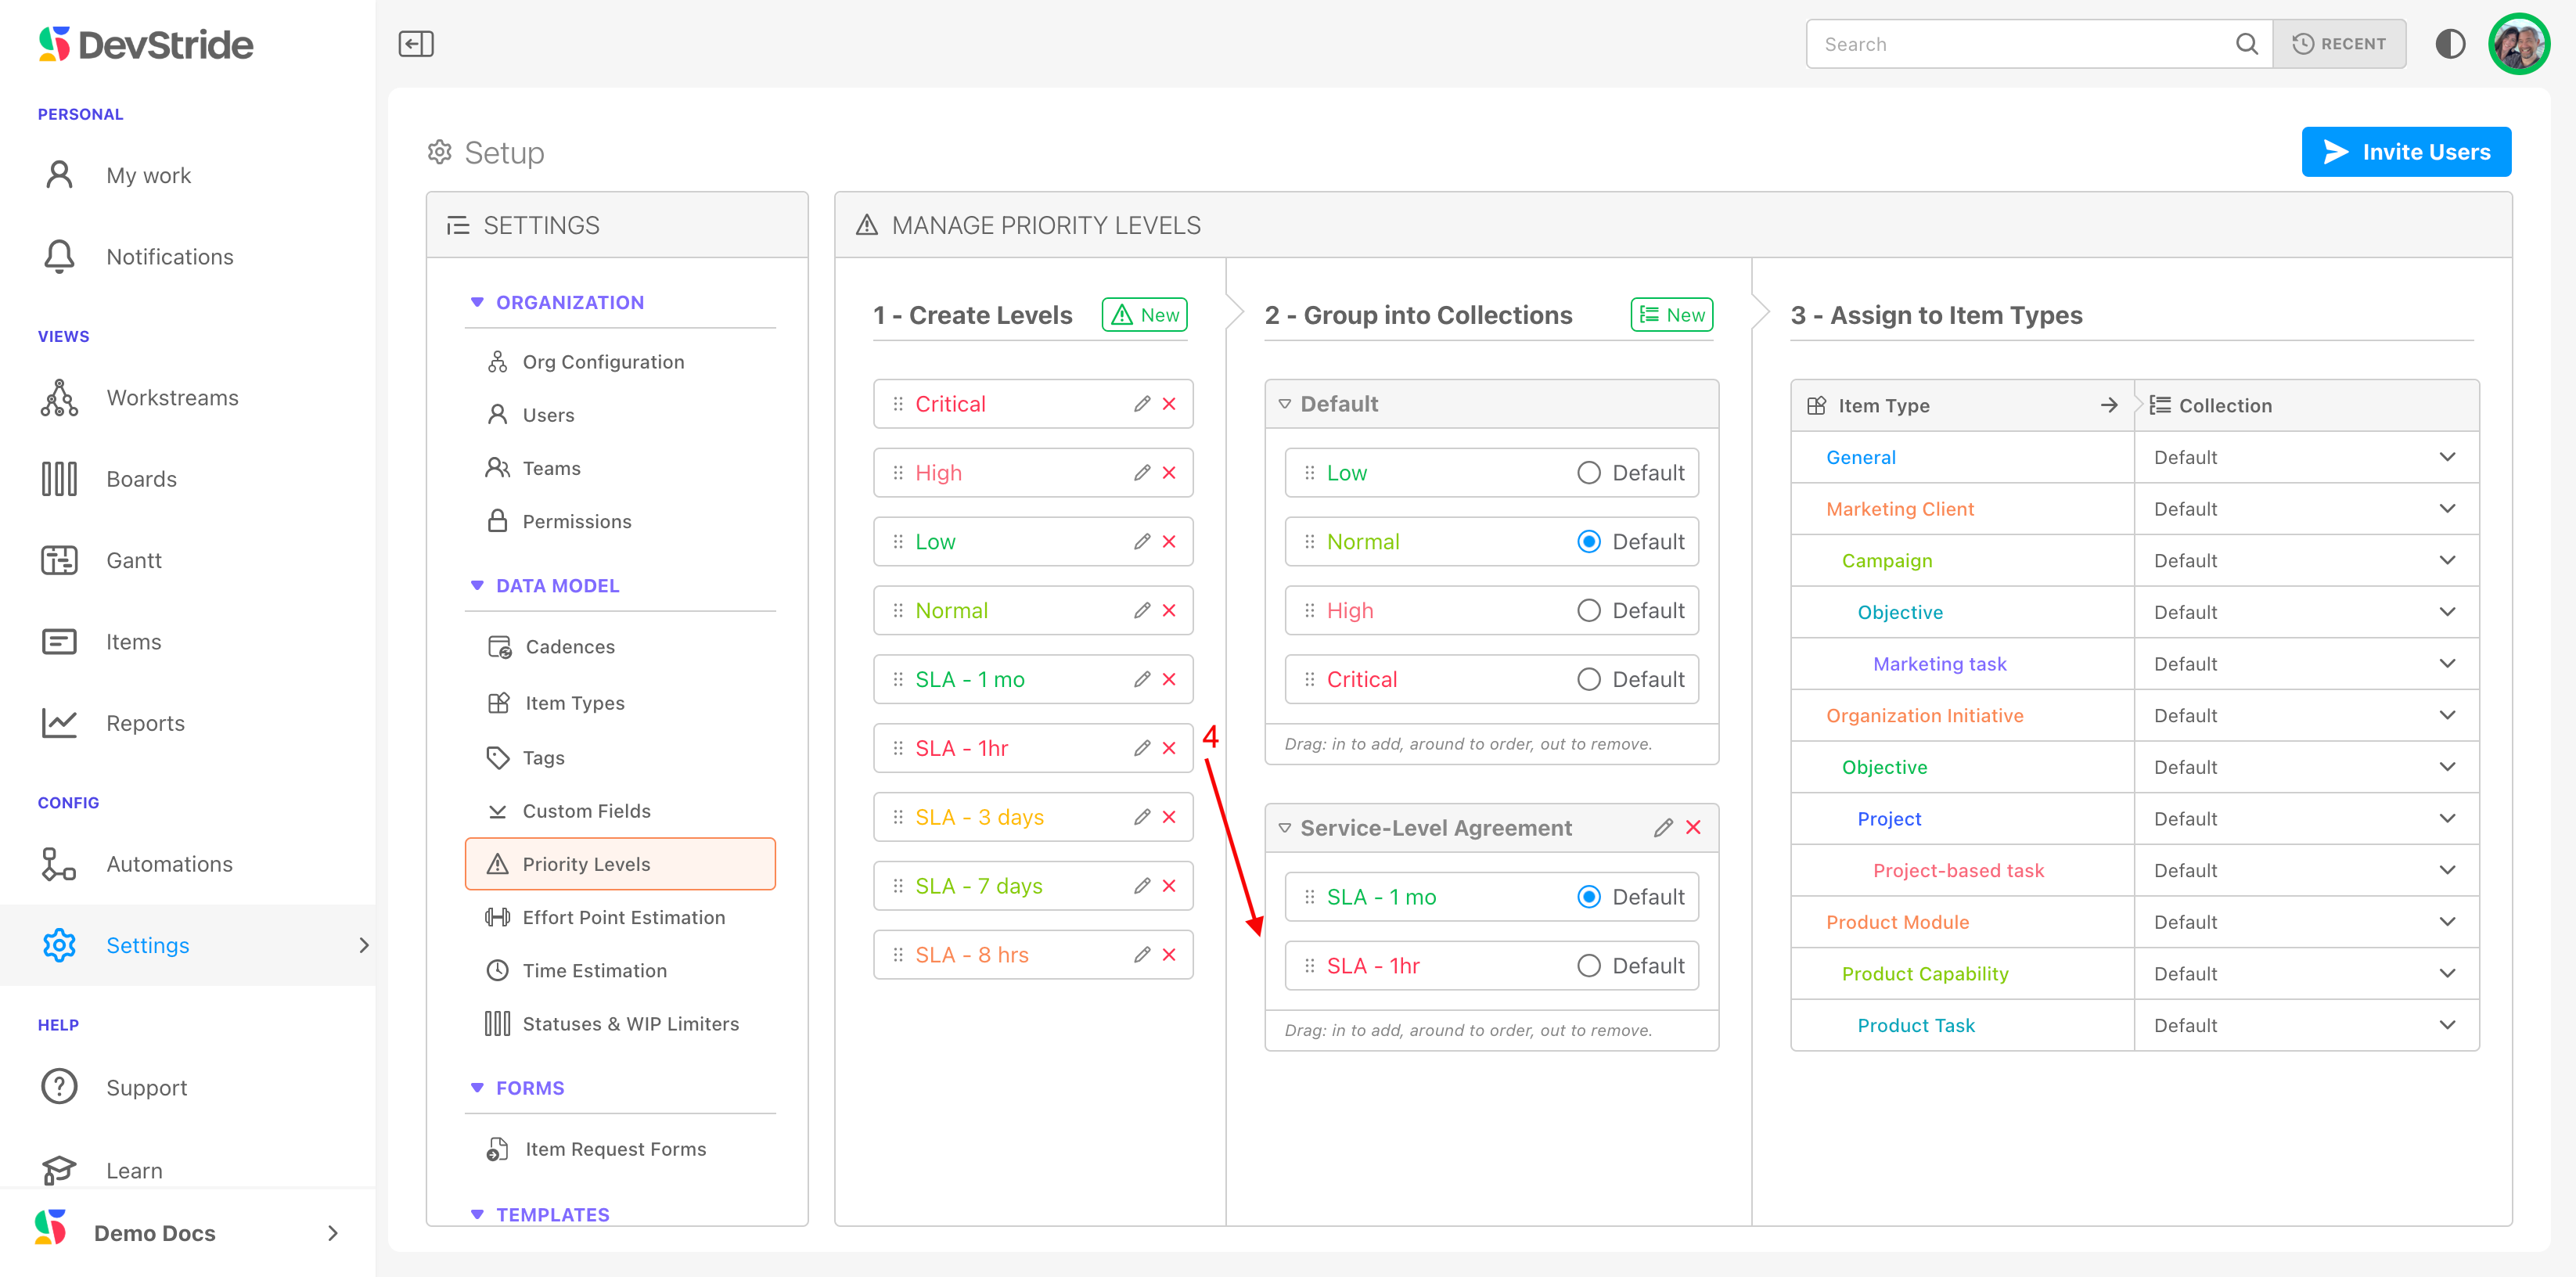Screen dimensions: 2576x1277
Task: Collapse the sidebar panel toggle icon
Action: (x=415, y=44)
